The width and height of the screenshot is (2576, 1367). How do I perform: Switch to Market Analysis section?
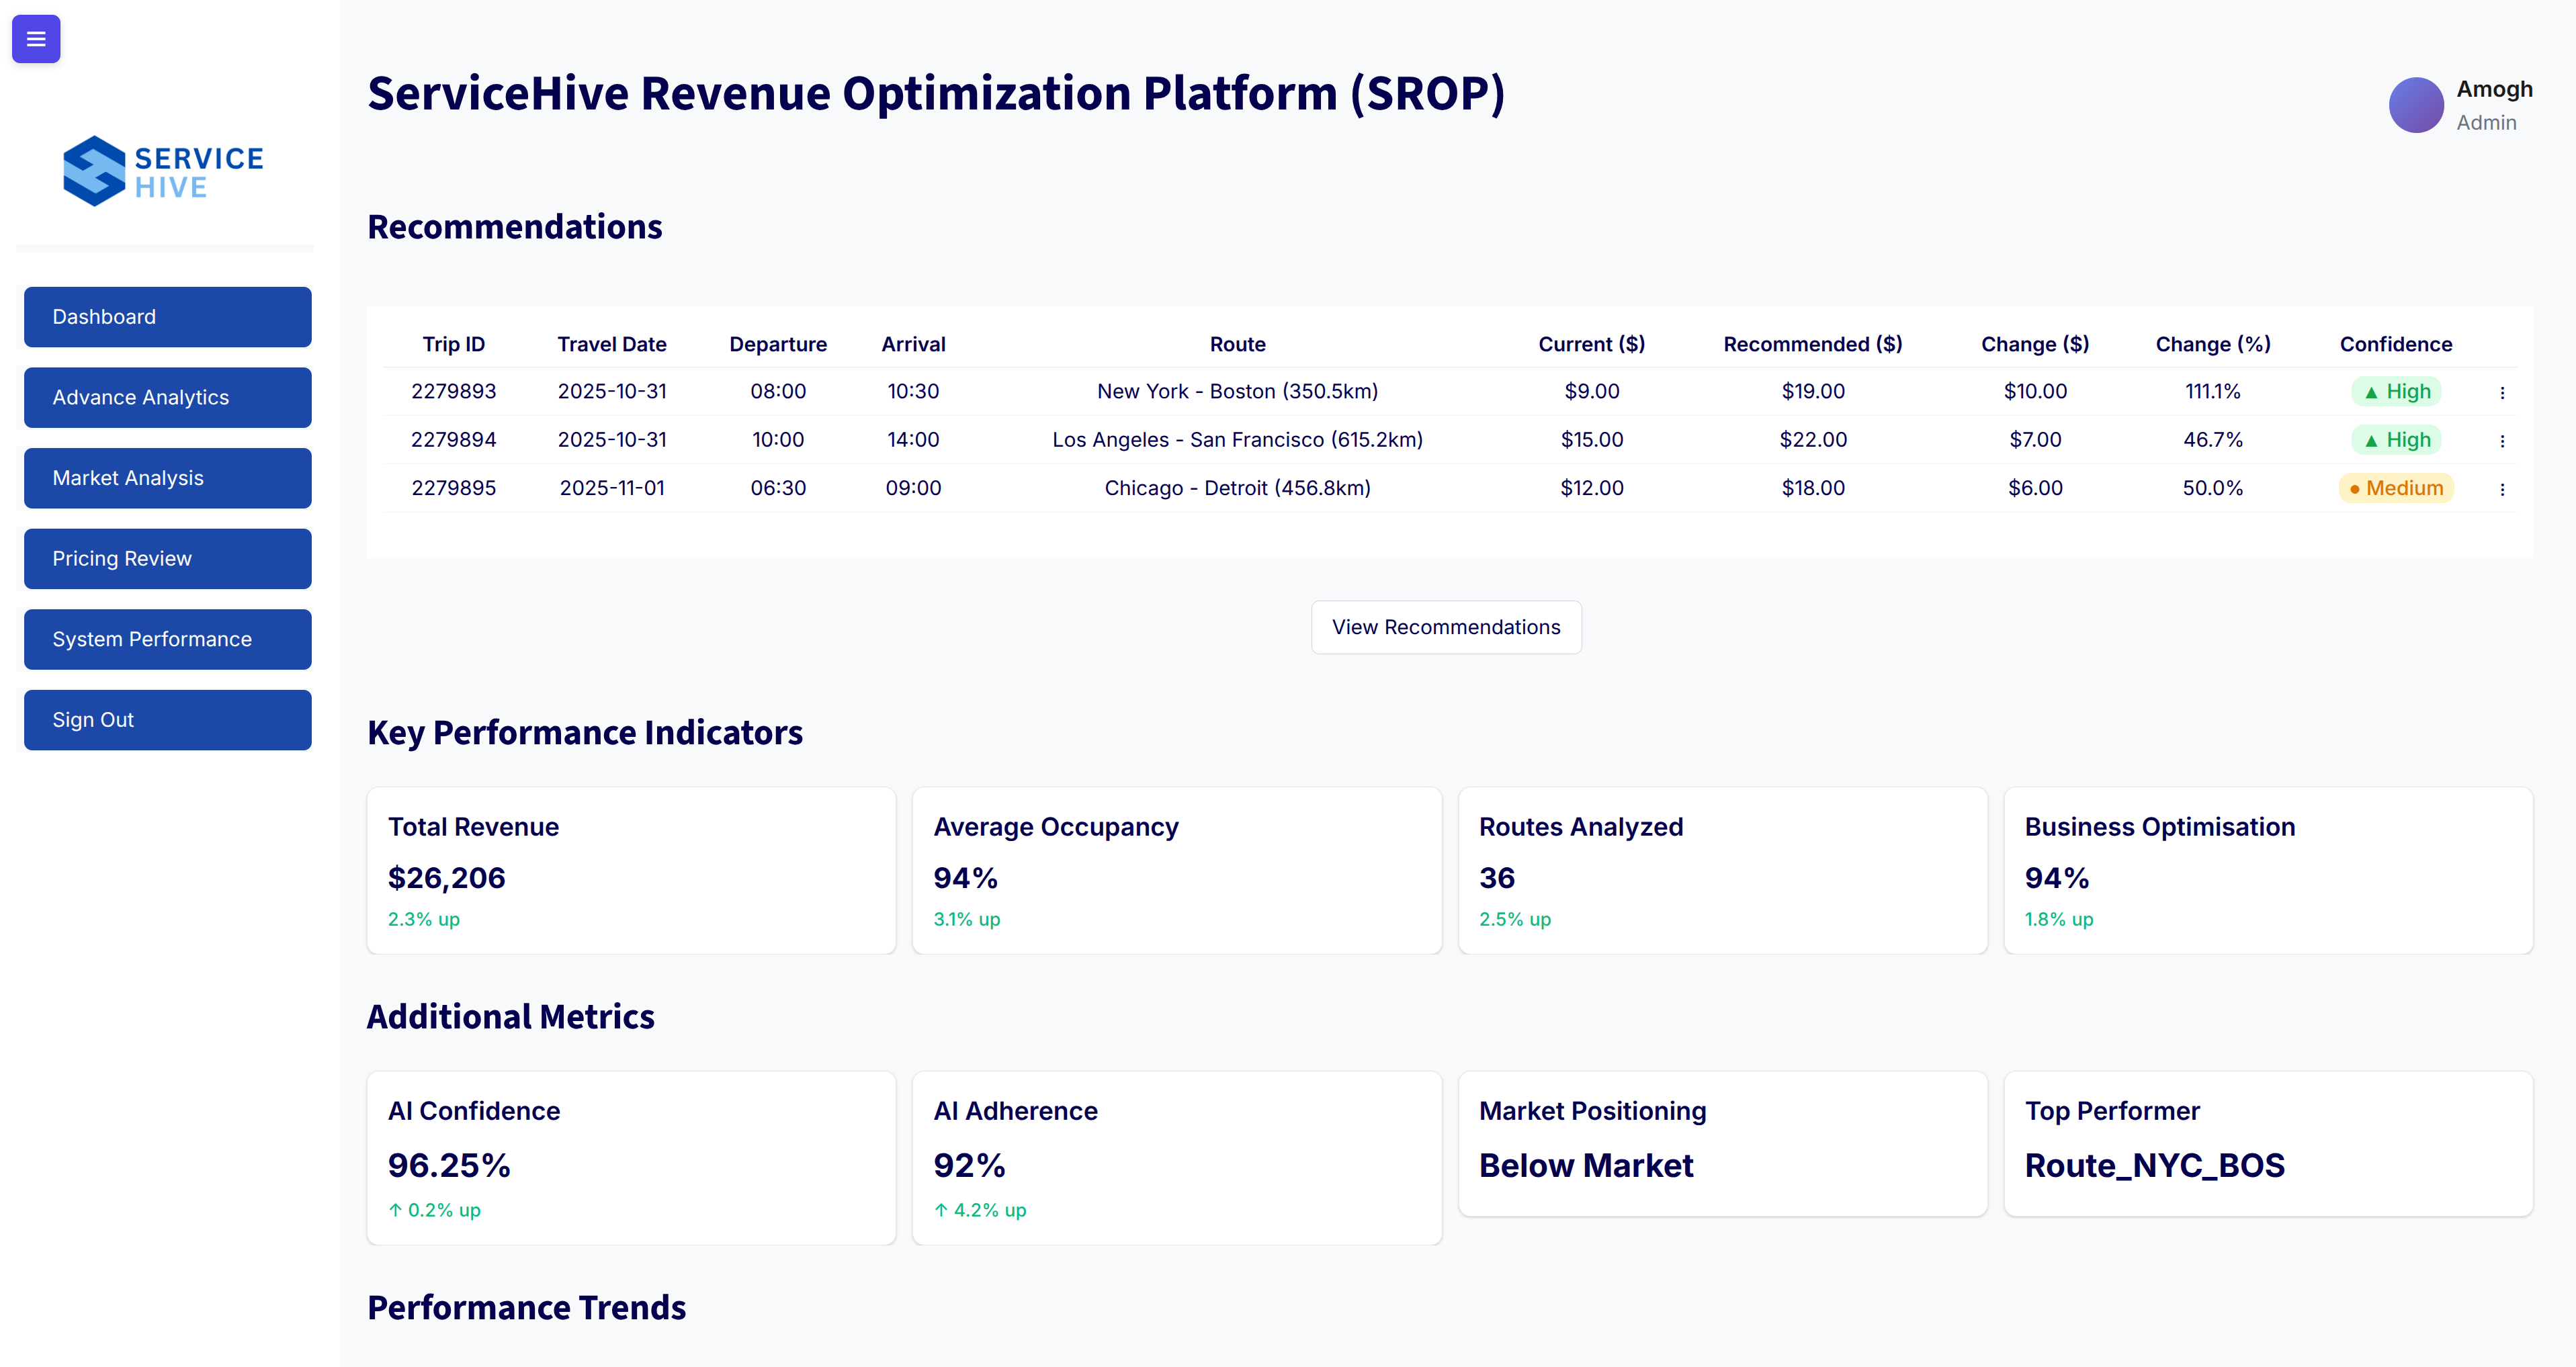pyautogui.click(x=167, y=478)
